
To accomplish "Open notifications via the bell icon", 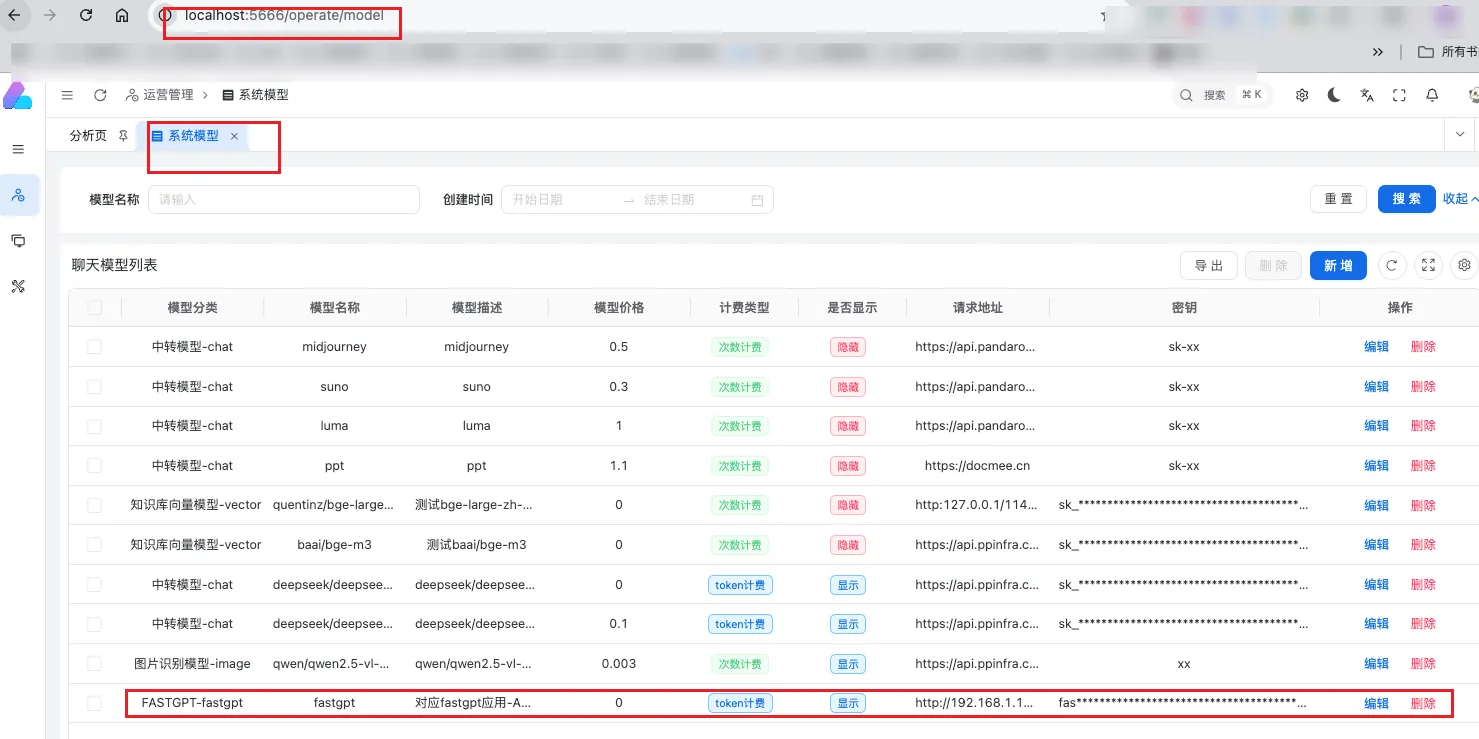I will click(x=1432, y=95).
